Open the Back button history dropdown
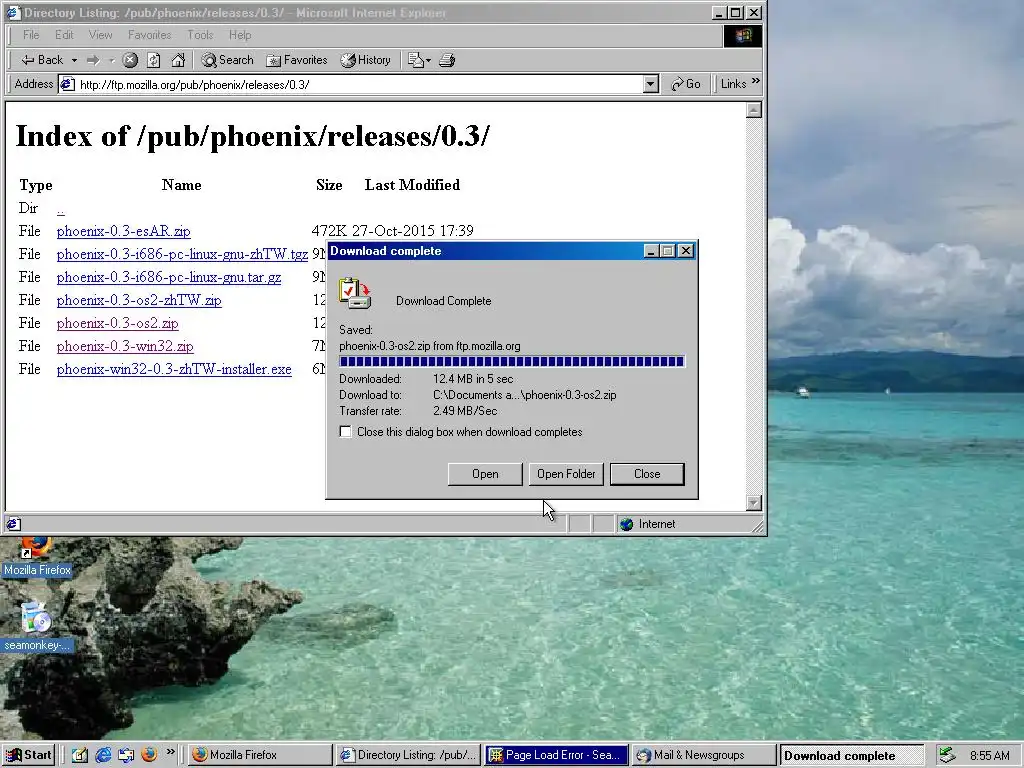1024x768 pixels. pyautogui.click(x=74, y=60)
